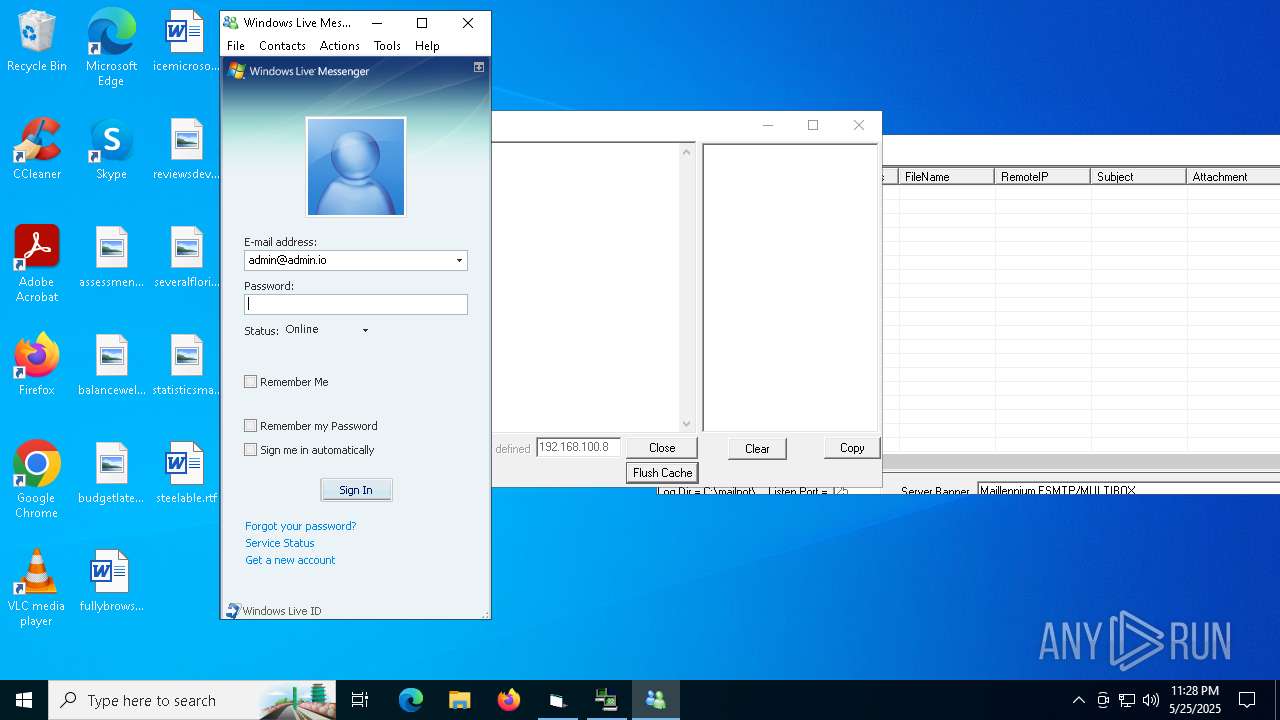Launch Skype from the desktop

111,149
